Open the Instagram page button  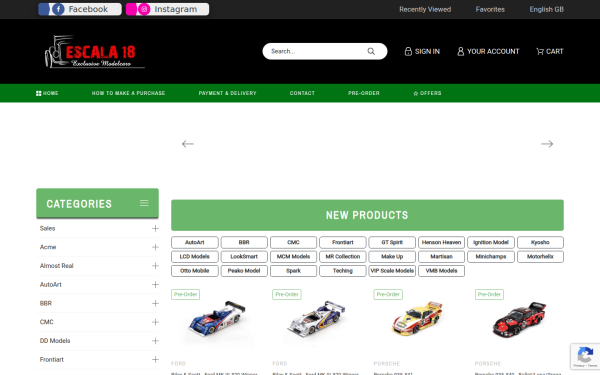pos(168,9)
